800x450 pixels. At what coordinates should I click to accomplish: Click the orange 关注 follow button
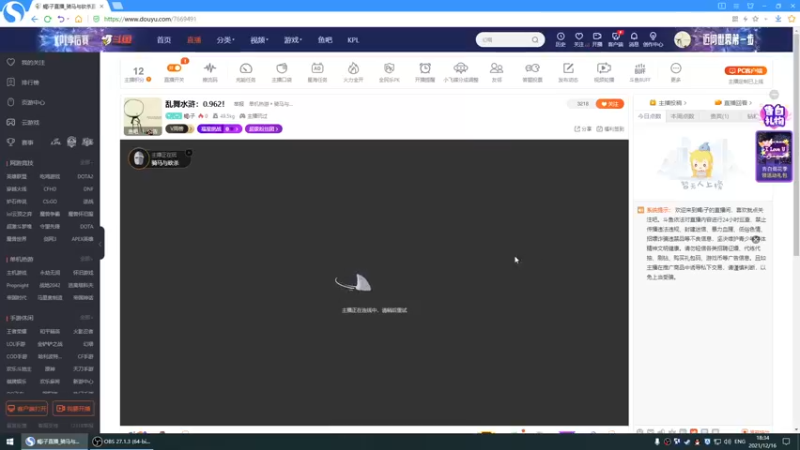pos(610,104)
